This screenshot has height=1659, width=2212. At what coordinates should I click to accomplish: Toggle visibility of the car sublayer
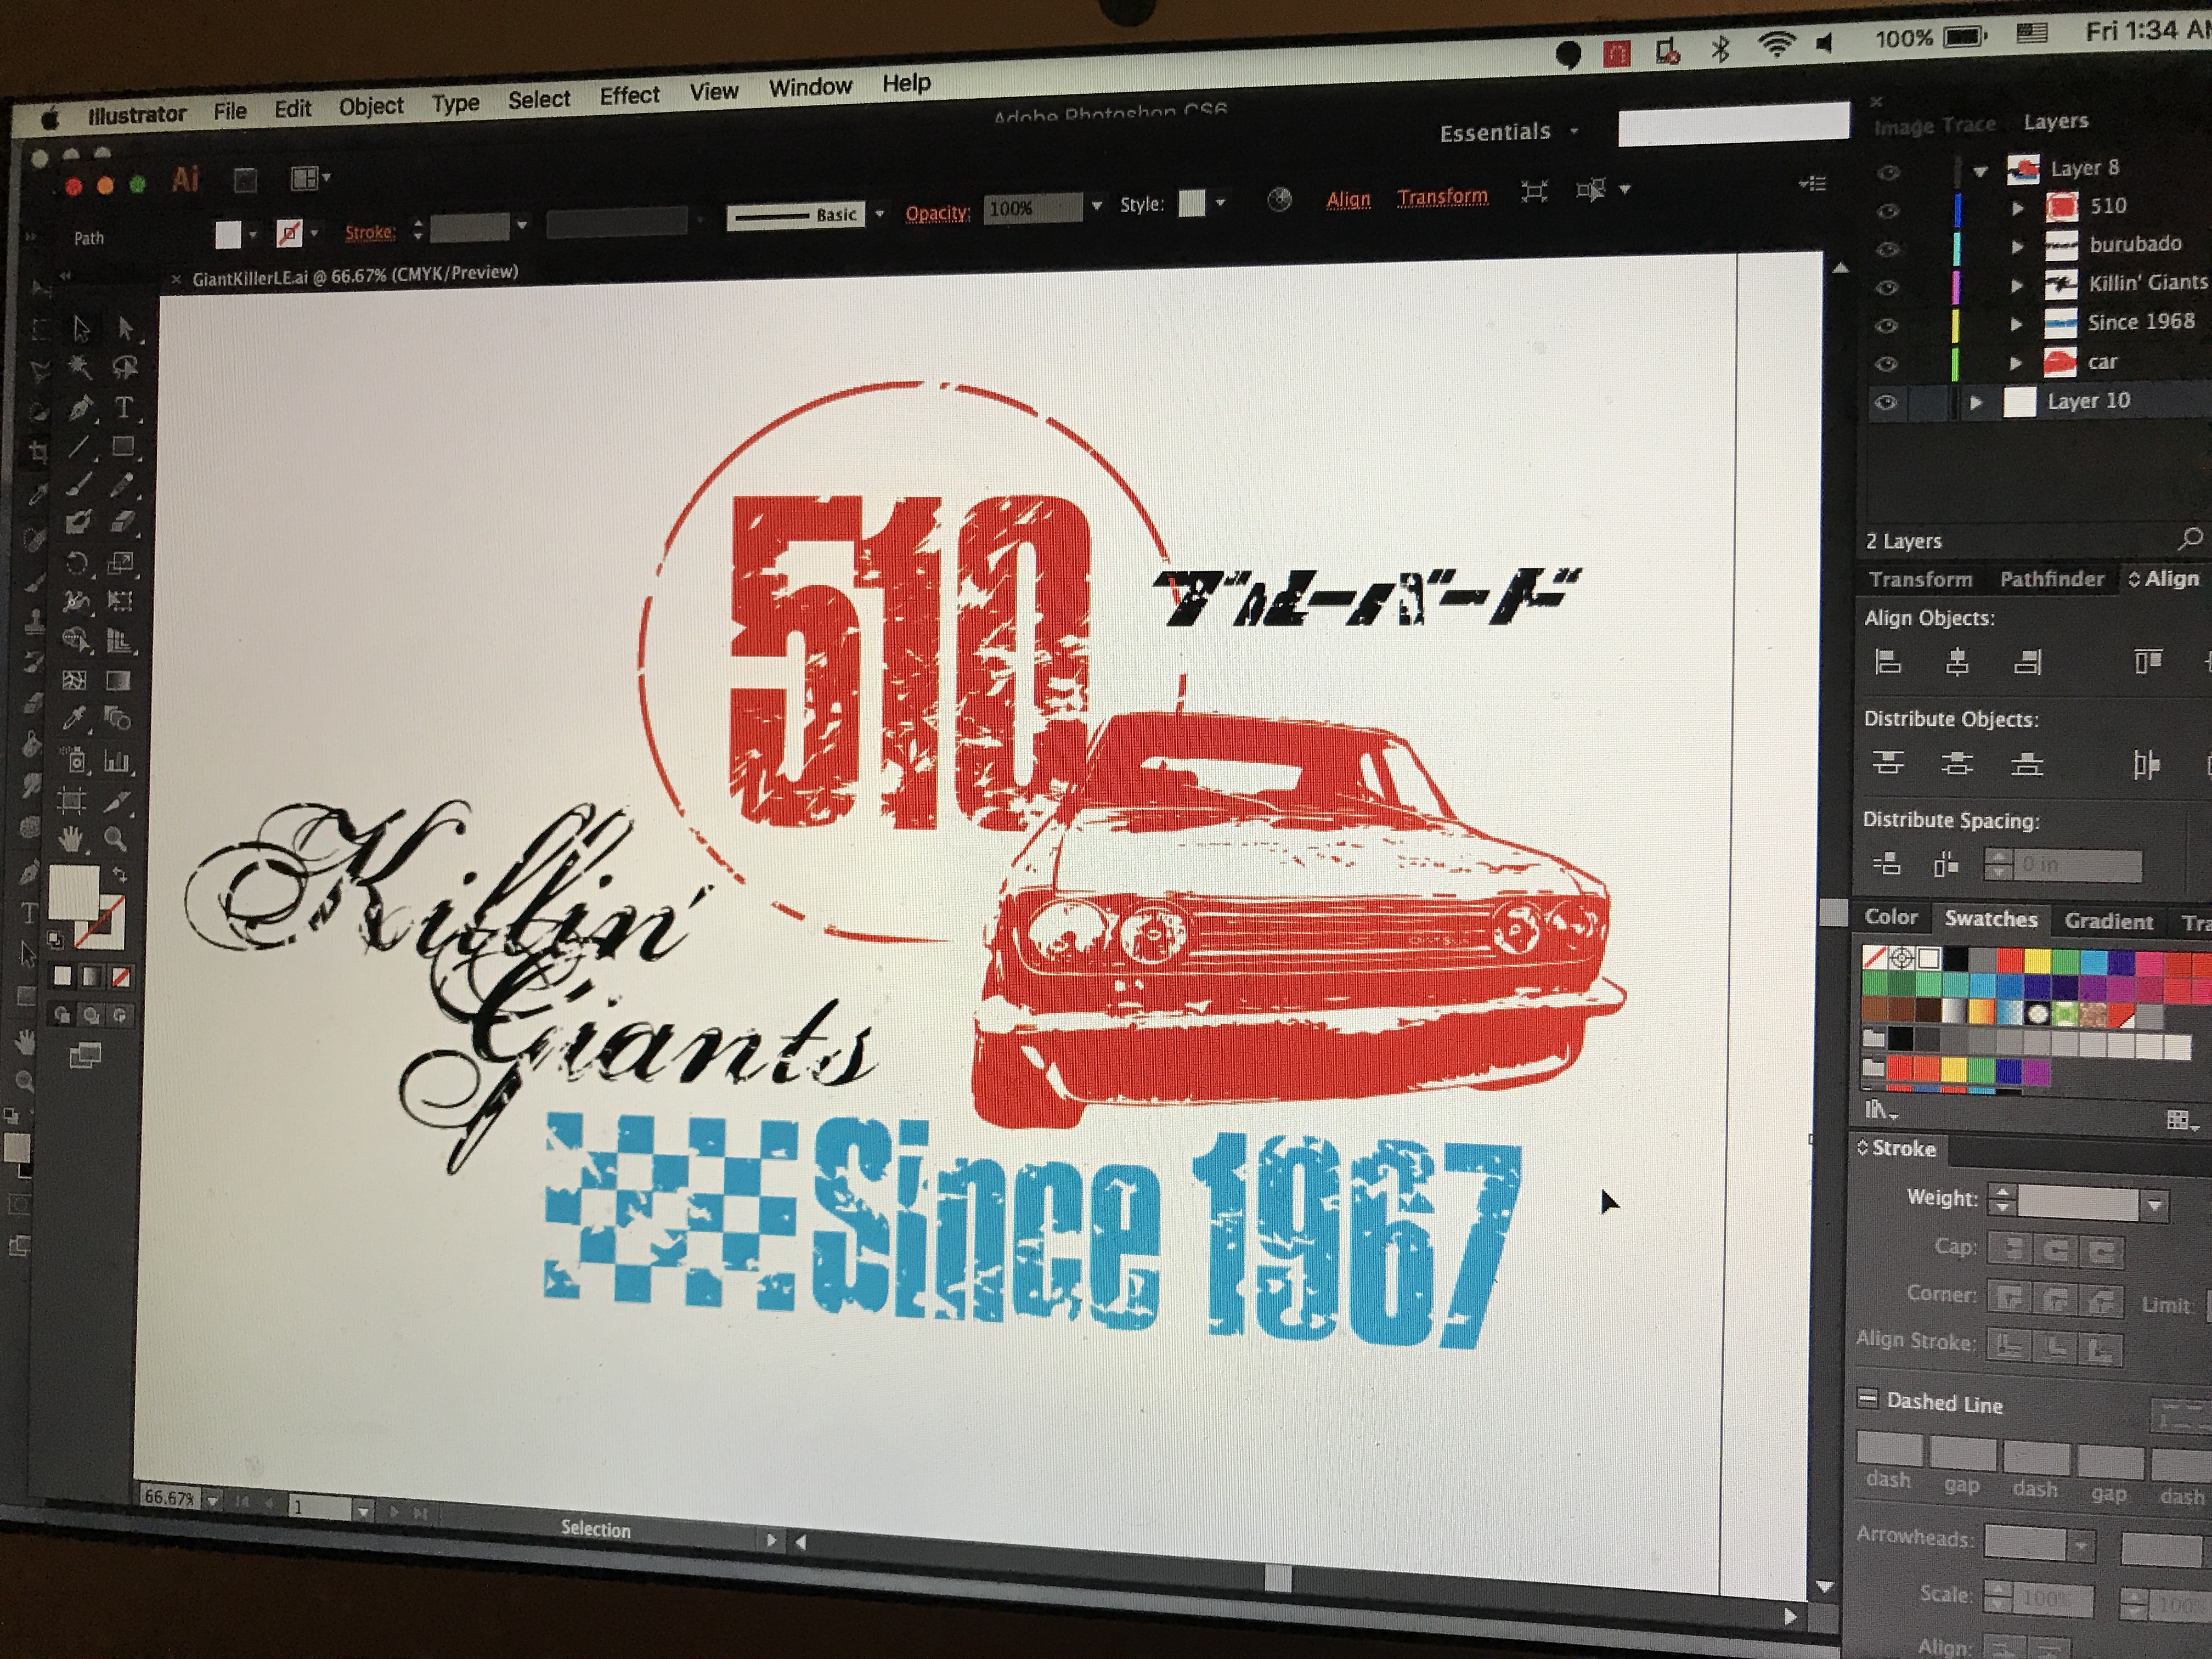click(x=1886, y=364)
